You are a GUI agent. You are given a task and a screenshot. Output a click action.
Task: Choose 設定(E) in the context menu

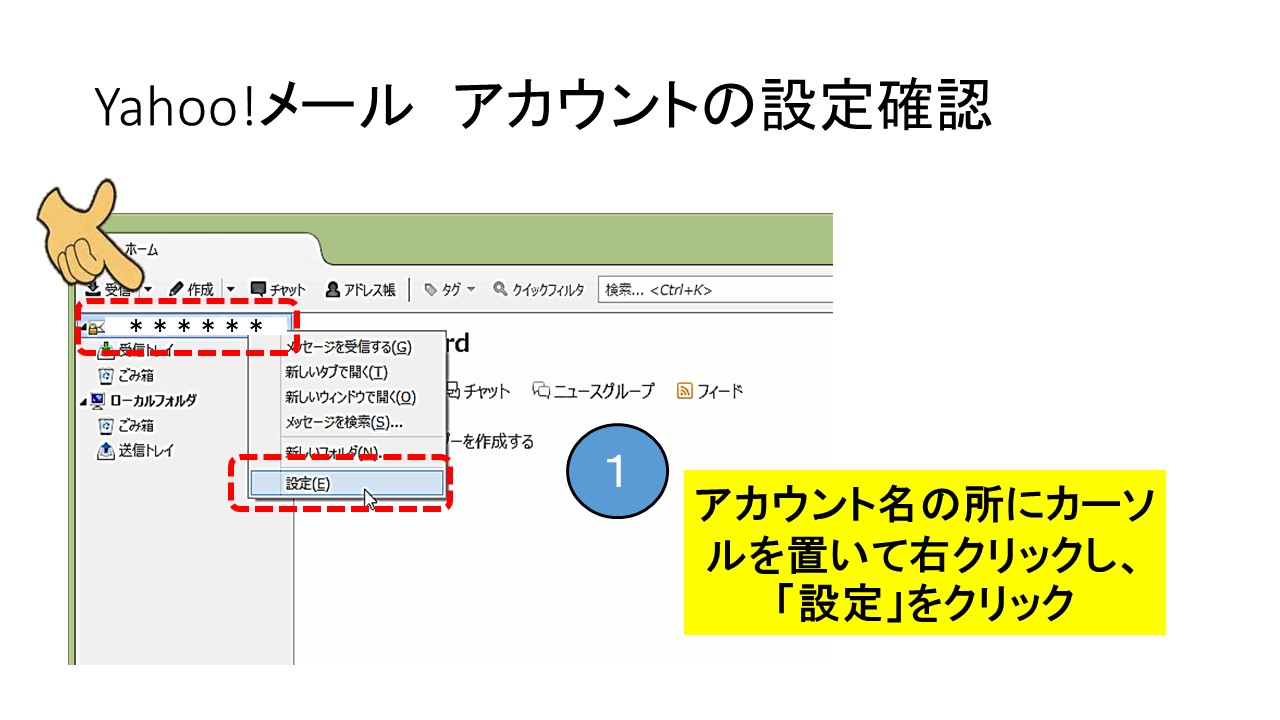pos(348,483)
